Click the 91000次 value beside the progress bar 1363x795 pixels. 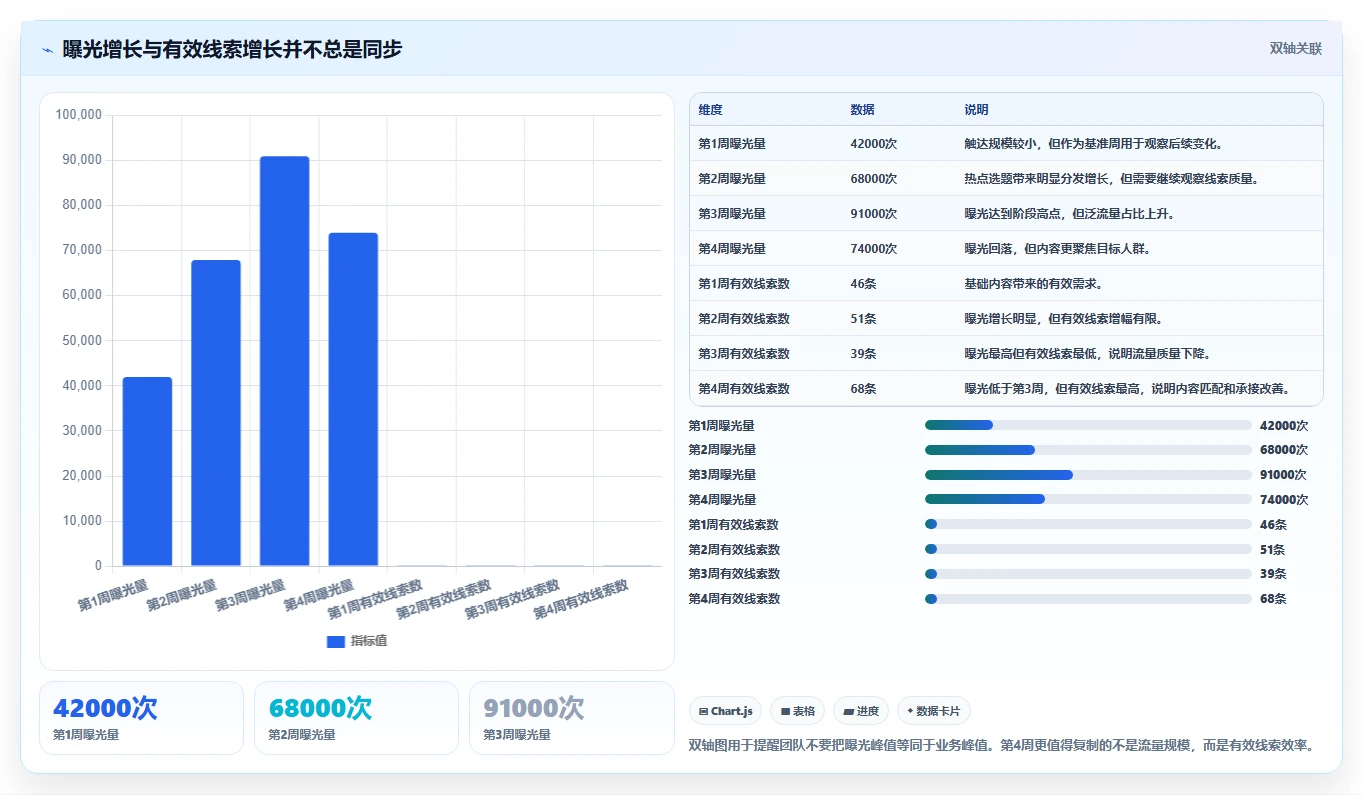pos(1283,475)
